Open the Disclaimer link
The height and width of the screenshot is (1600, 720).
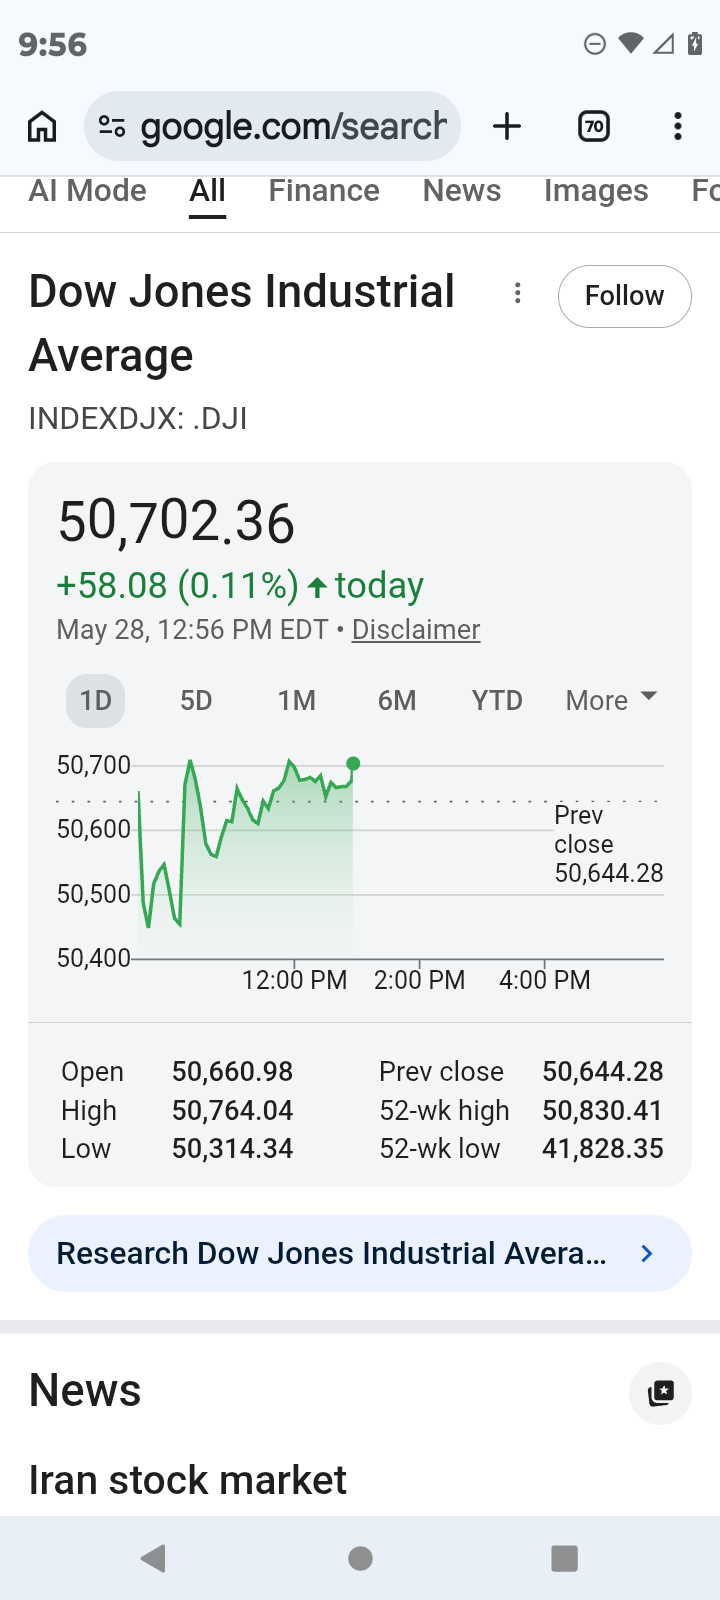pos(416,630)
